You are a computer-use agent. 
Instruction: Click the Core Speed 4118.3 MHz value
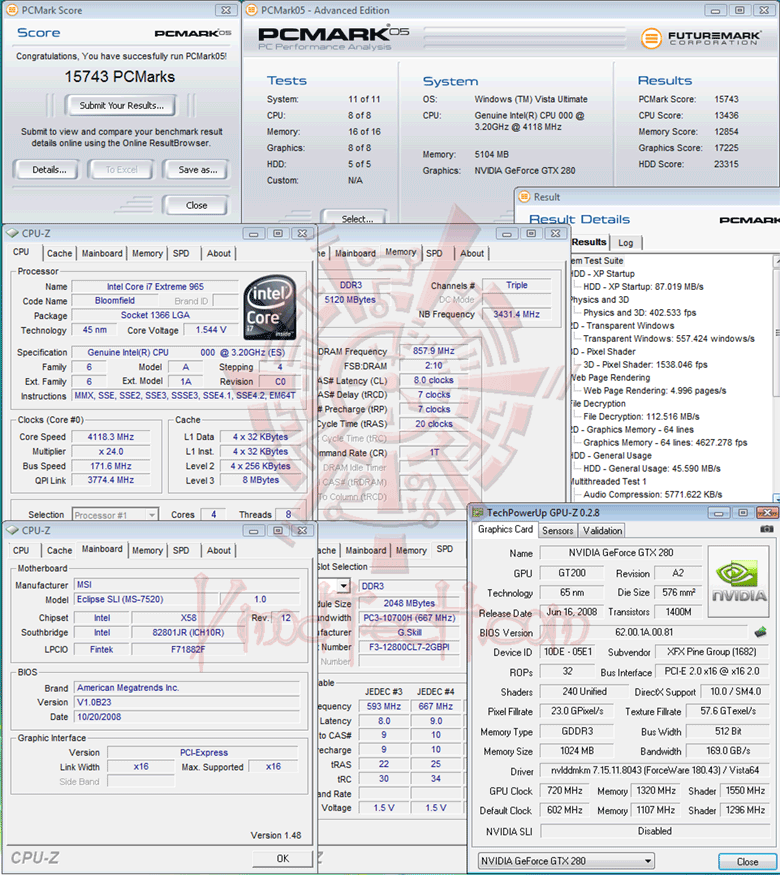click(110, 436)
